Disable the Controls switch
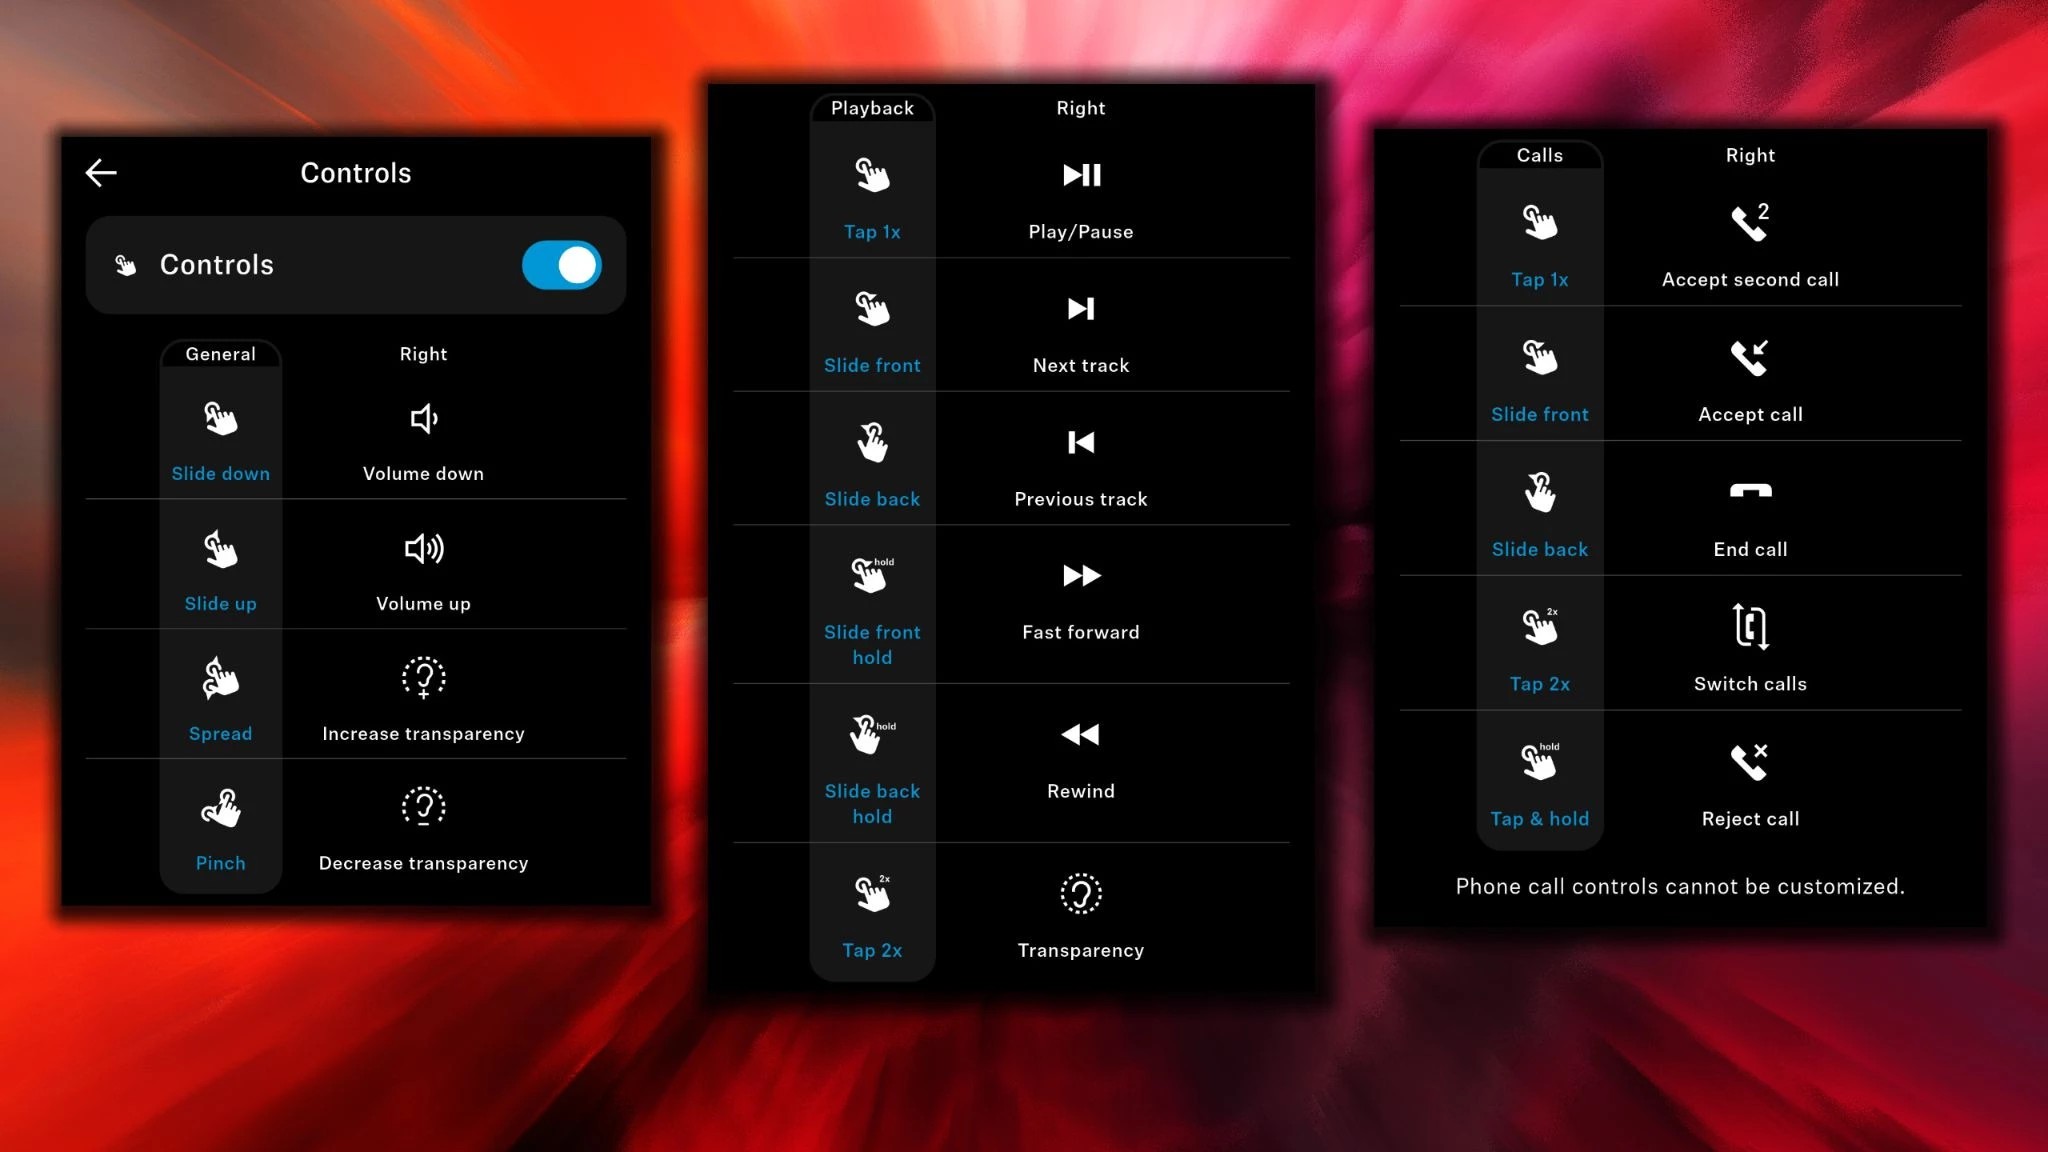The width and height of the screenshot is (2048, 1152). [561, 265]
